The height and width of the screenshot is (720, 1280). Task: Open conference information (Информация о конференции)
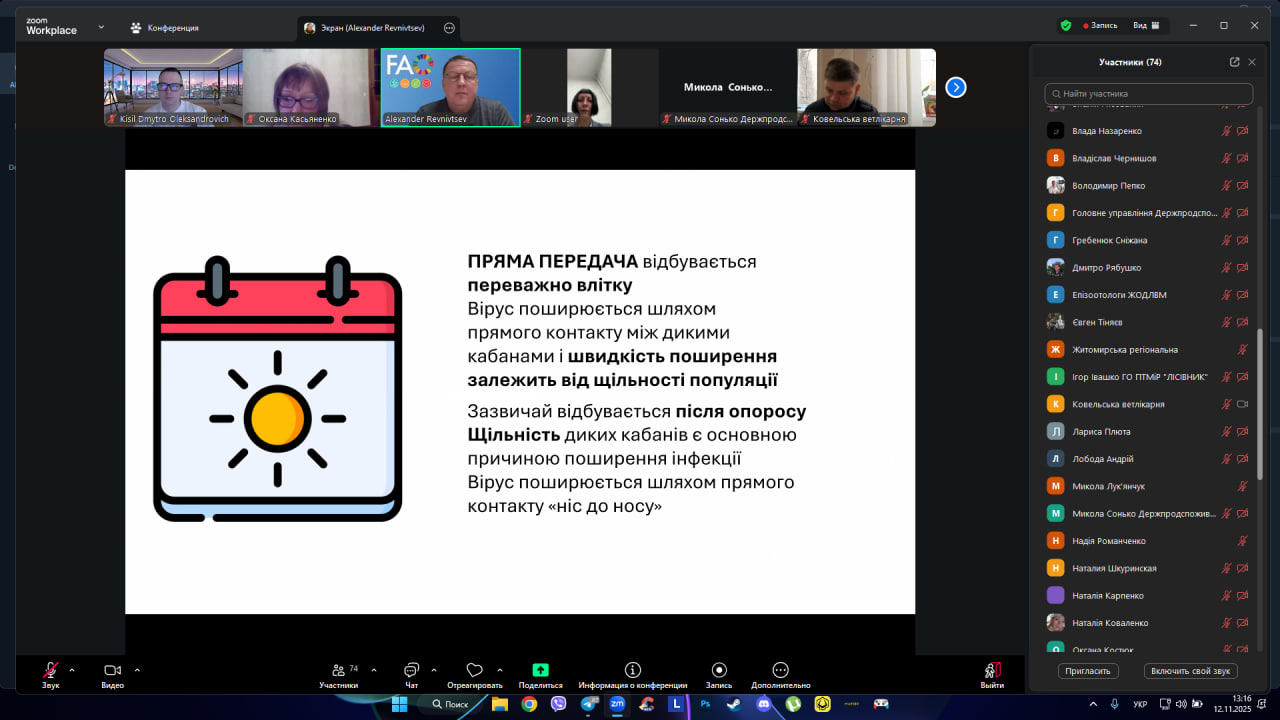point(632,671)
